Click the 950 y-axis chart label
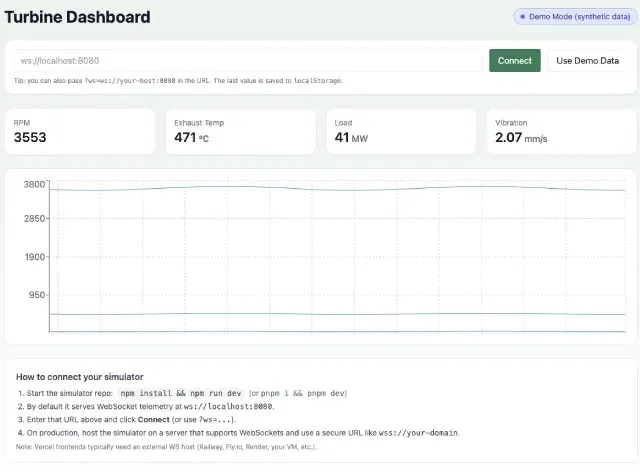This screenshot has height=475, width=640. click(37, 295)
